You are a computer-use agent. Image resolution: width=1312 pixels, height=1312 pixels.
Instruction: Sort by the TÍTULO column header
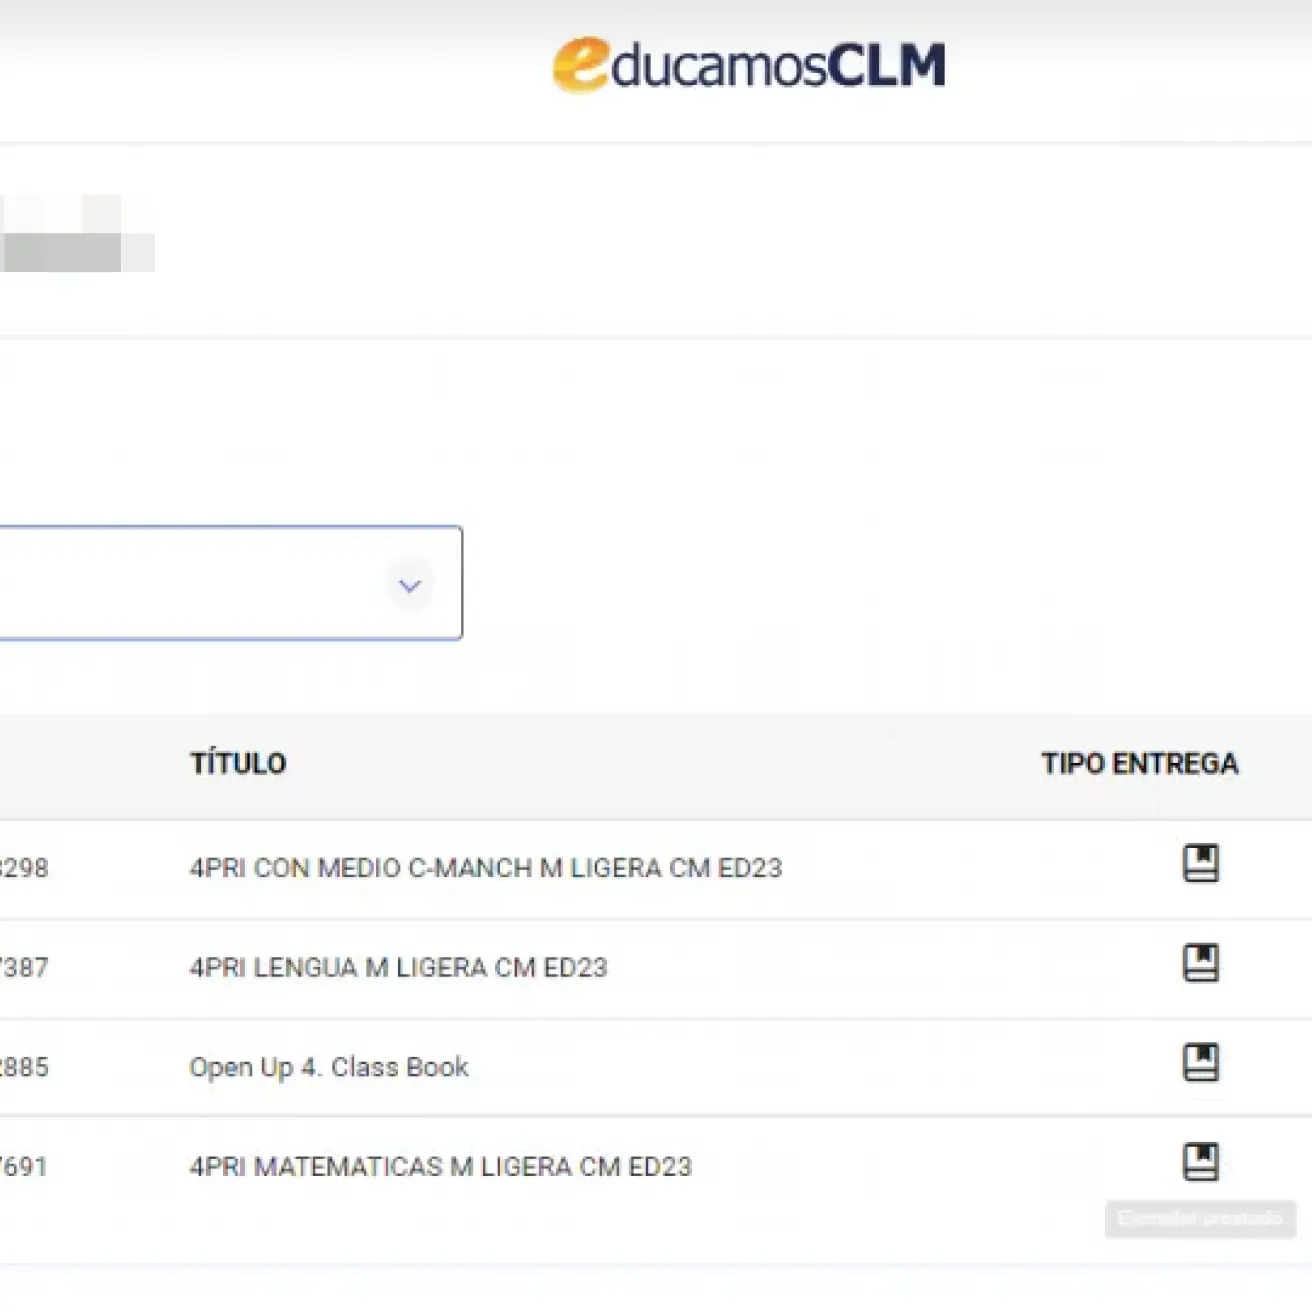pyautogui.click(x=238, y=764)
